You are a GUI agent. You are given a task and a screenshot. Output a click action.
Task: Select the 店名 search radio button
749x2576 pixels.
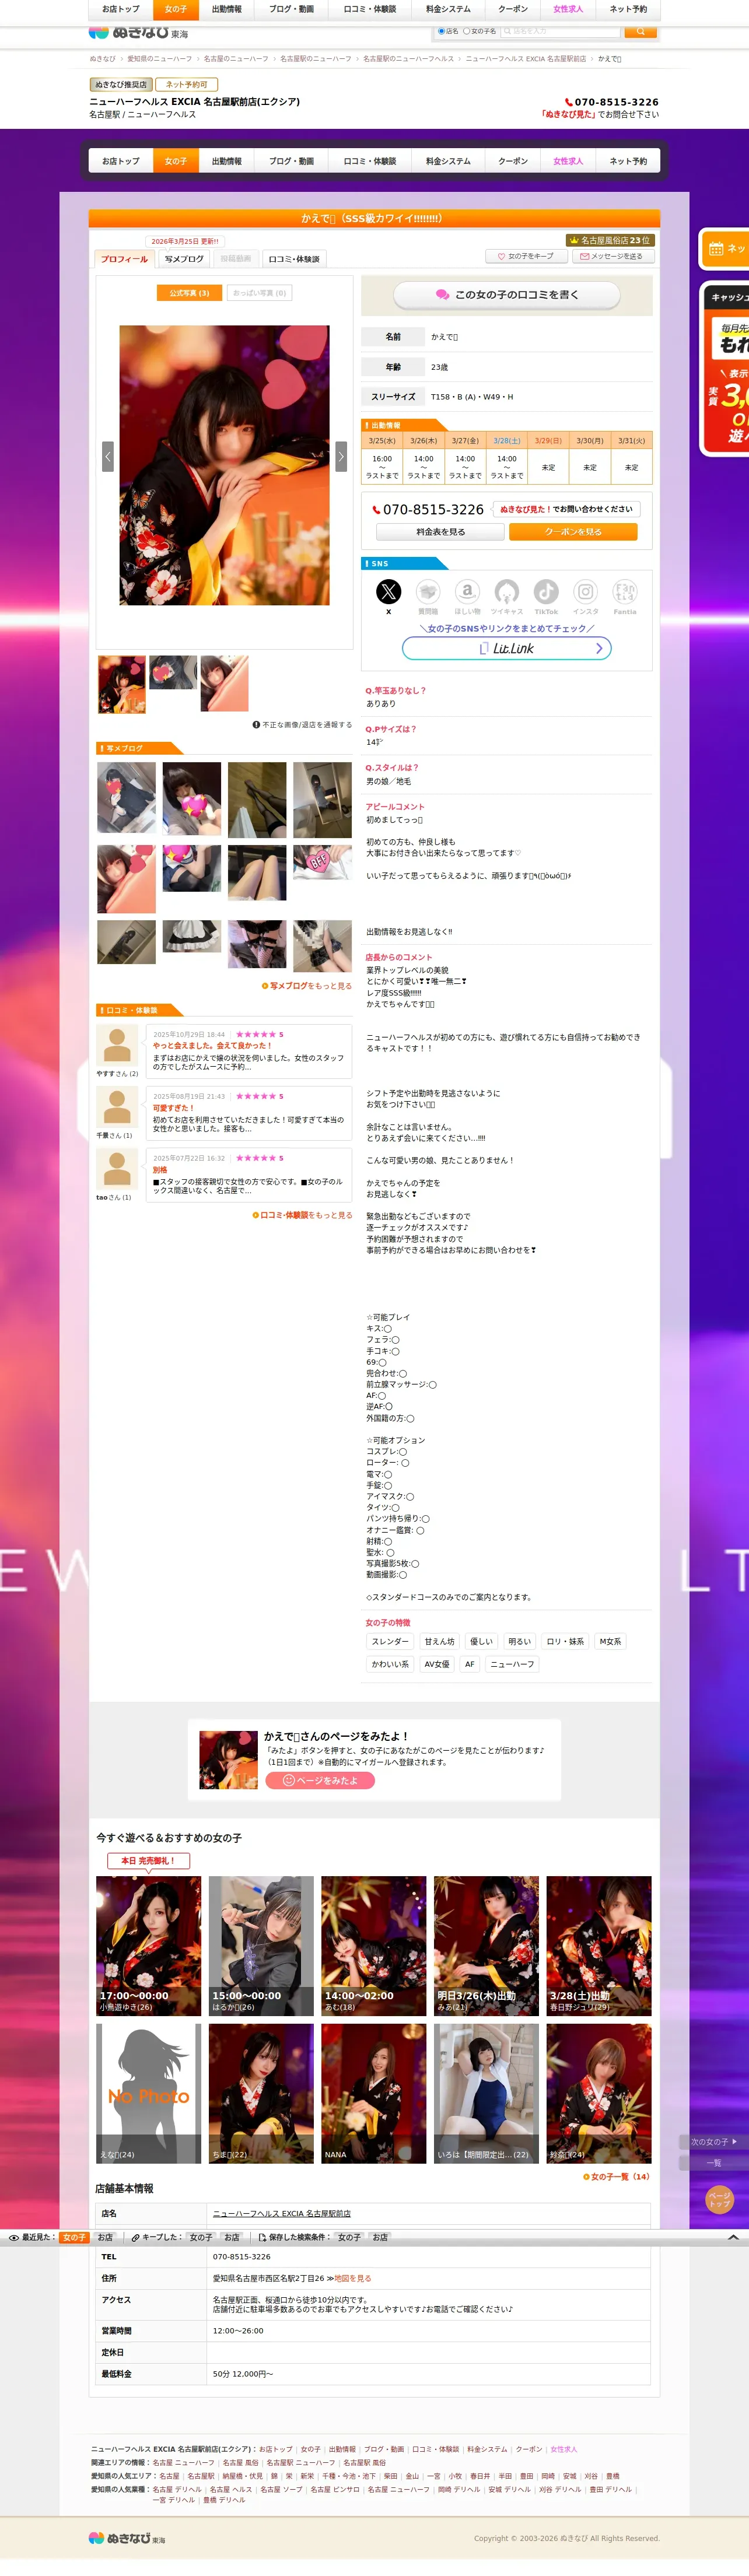442,31
